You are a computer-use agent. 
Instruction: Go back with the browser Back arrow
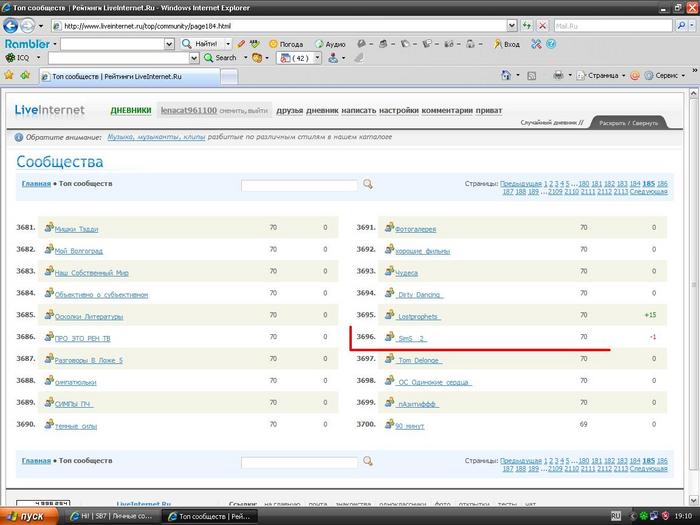tap(10, 26)
